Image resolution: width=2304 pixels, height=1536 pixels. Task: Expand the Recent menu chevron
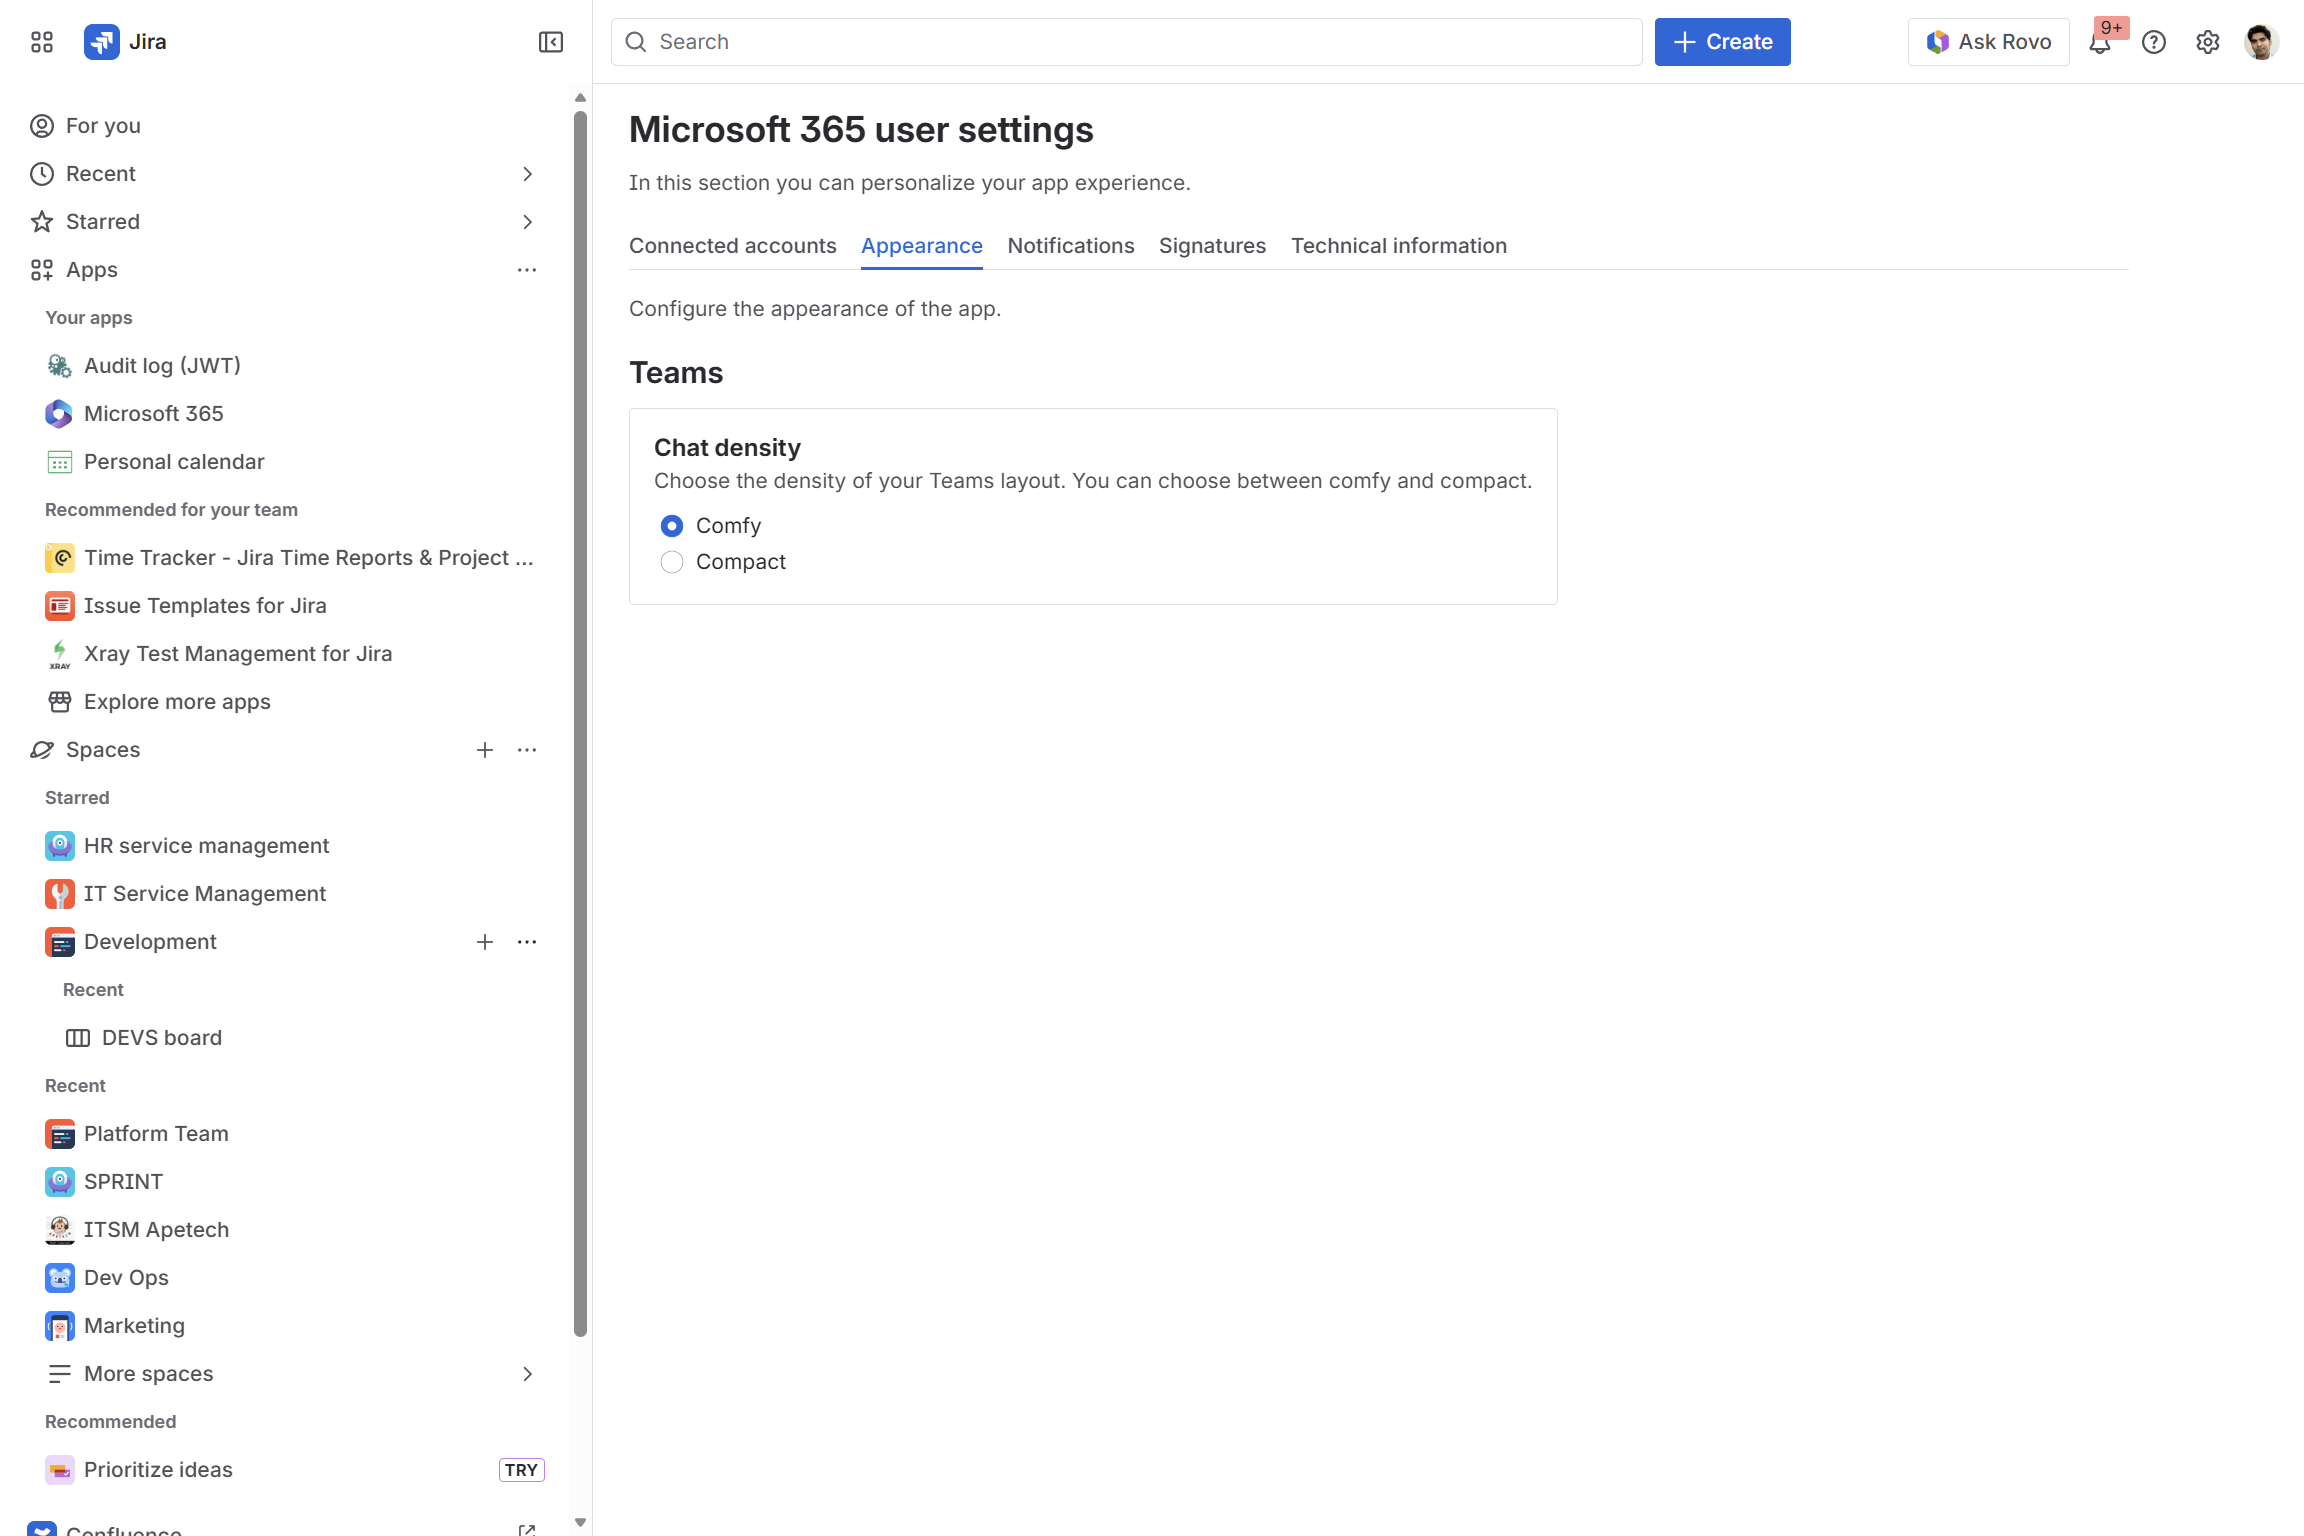pos(527,174)
